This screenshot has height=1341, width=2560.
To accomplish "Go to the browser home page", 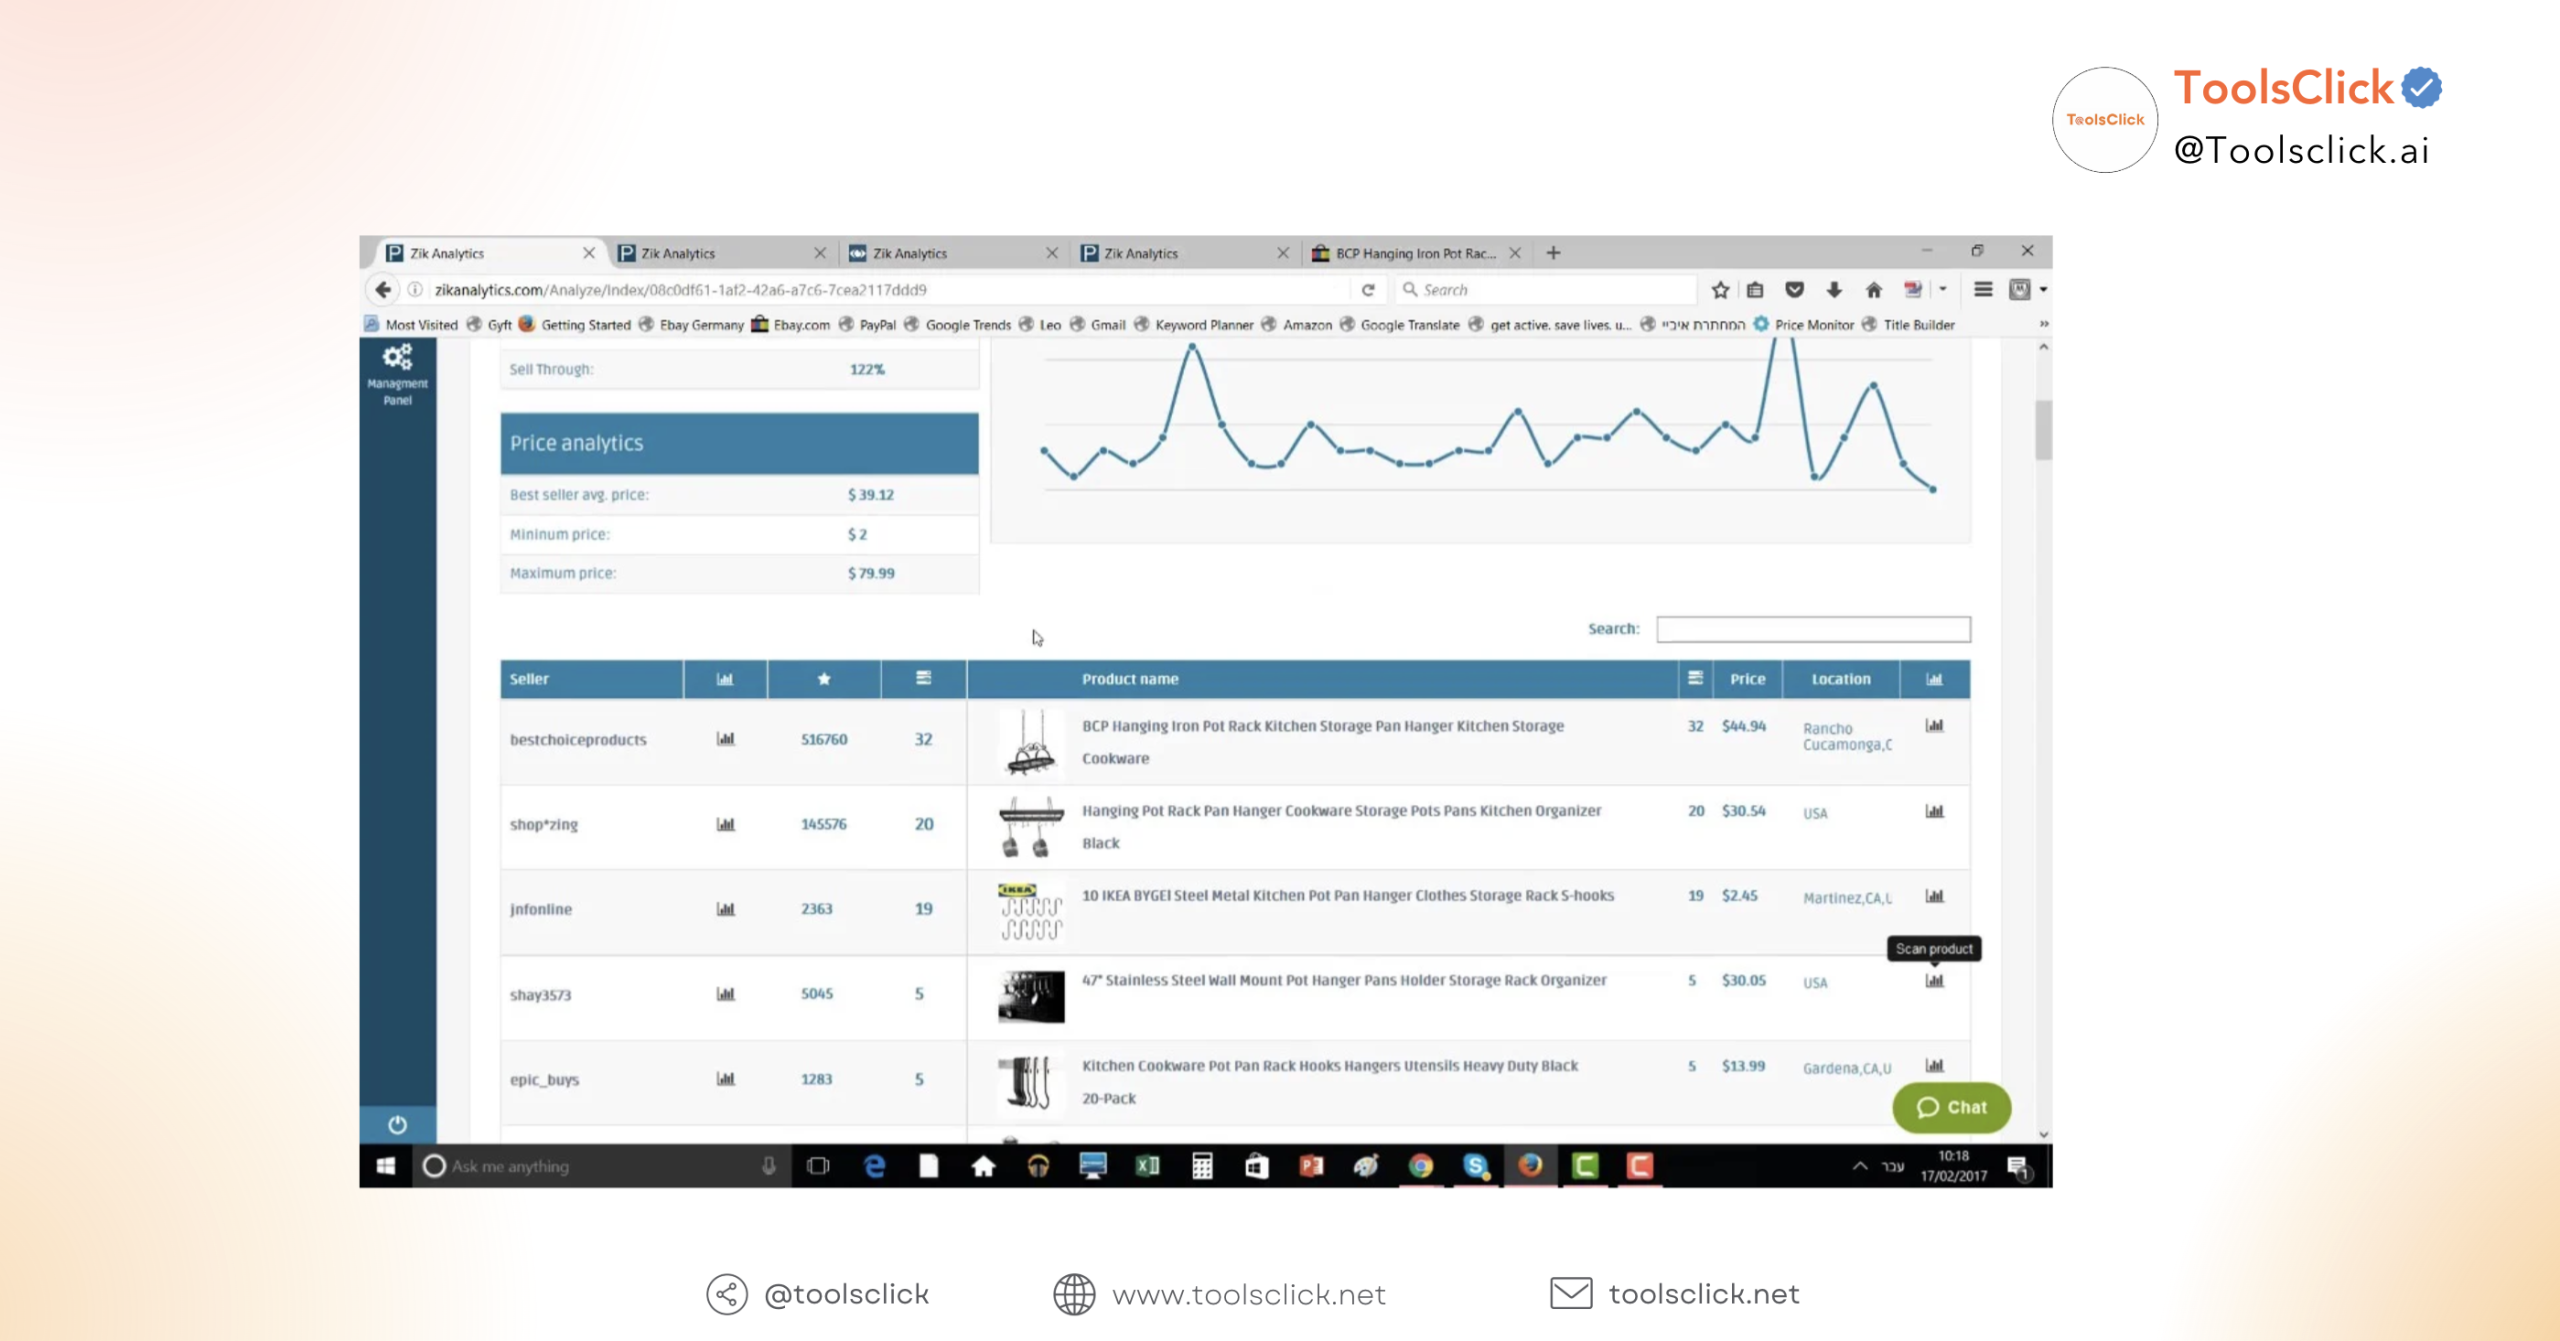I will 1872,289.
